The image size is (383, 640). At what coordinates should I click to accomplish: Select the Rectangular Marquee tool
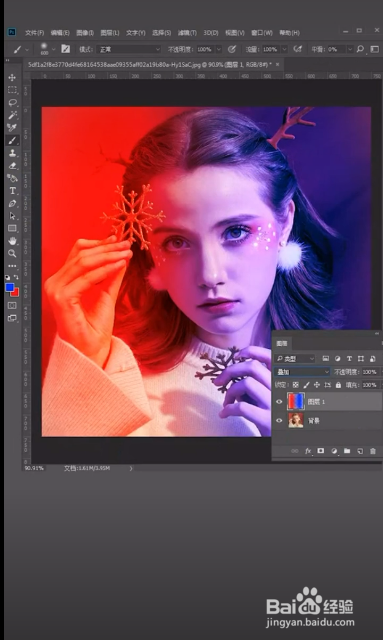point(12,90)
